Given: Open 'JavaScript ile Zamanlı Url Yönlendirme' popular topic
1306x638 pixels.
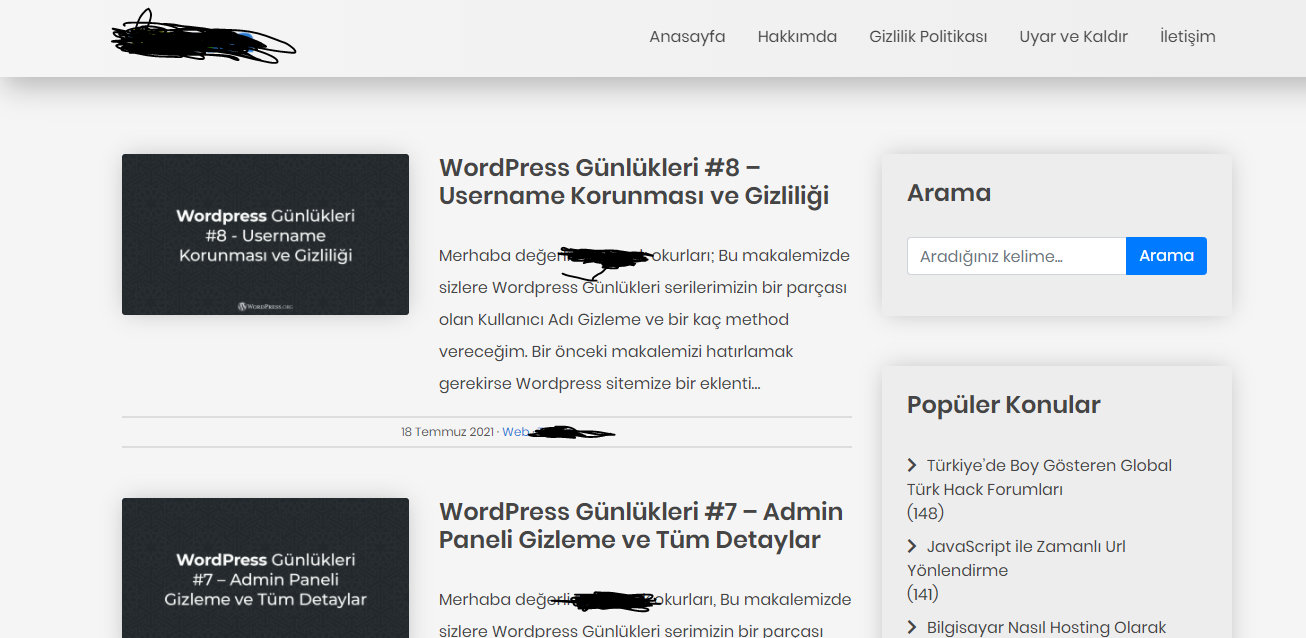Looking at the screenshot, I should (x=1016, y=558).
